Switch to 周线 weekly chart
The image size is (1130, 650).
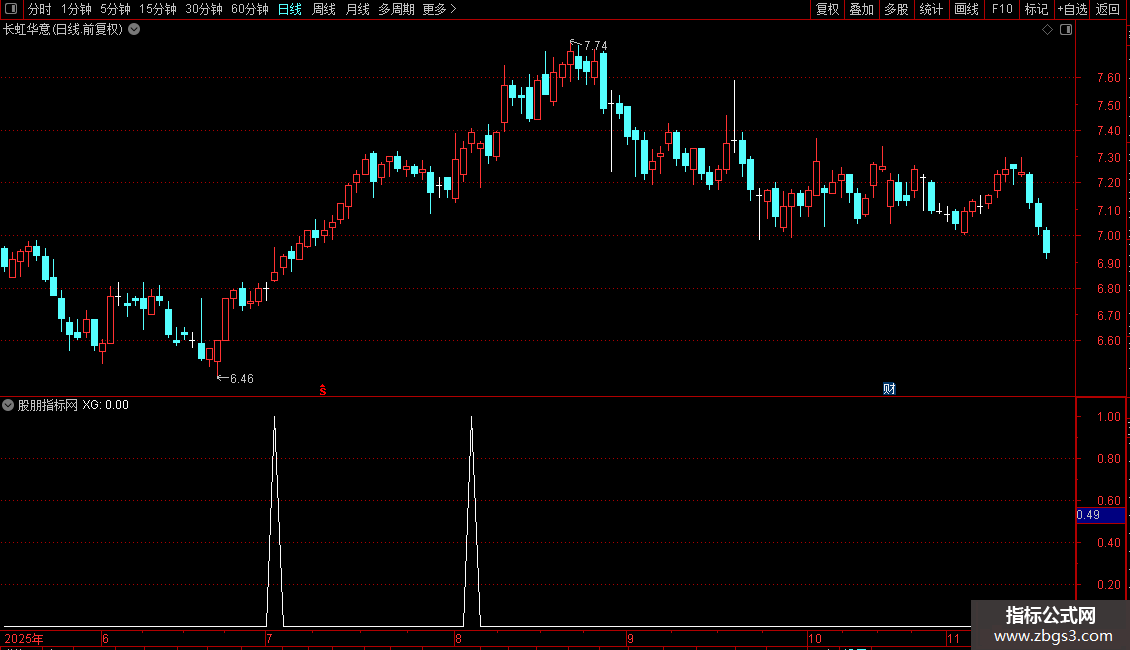pyautogui.click(x=324, y=9)
